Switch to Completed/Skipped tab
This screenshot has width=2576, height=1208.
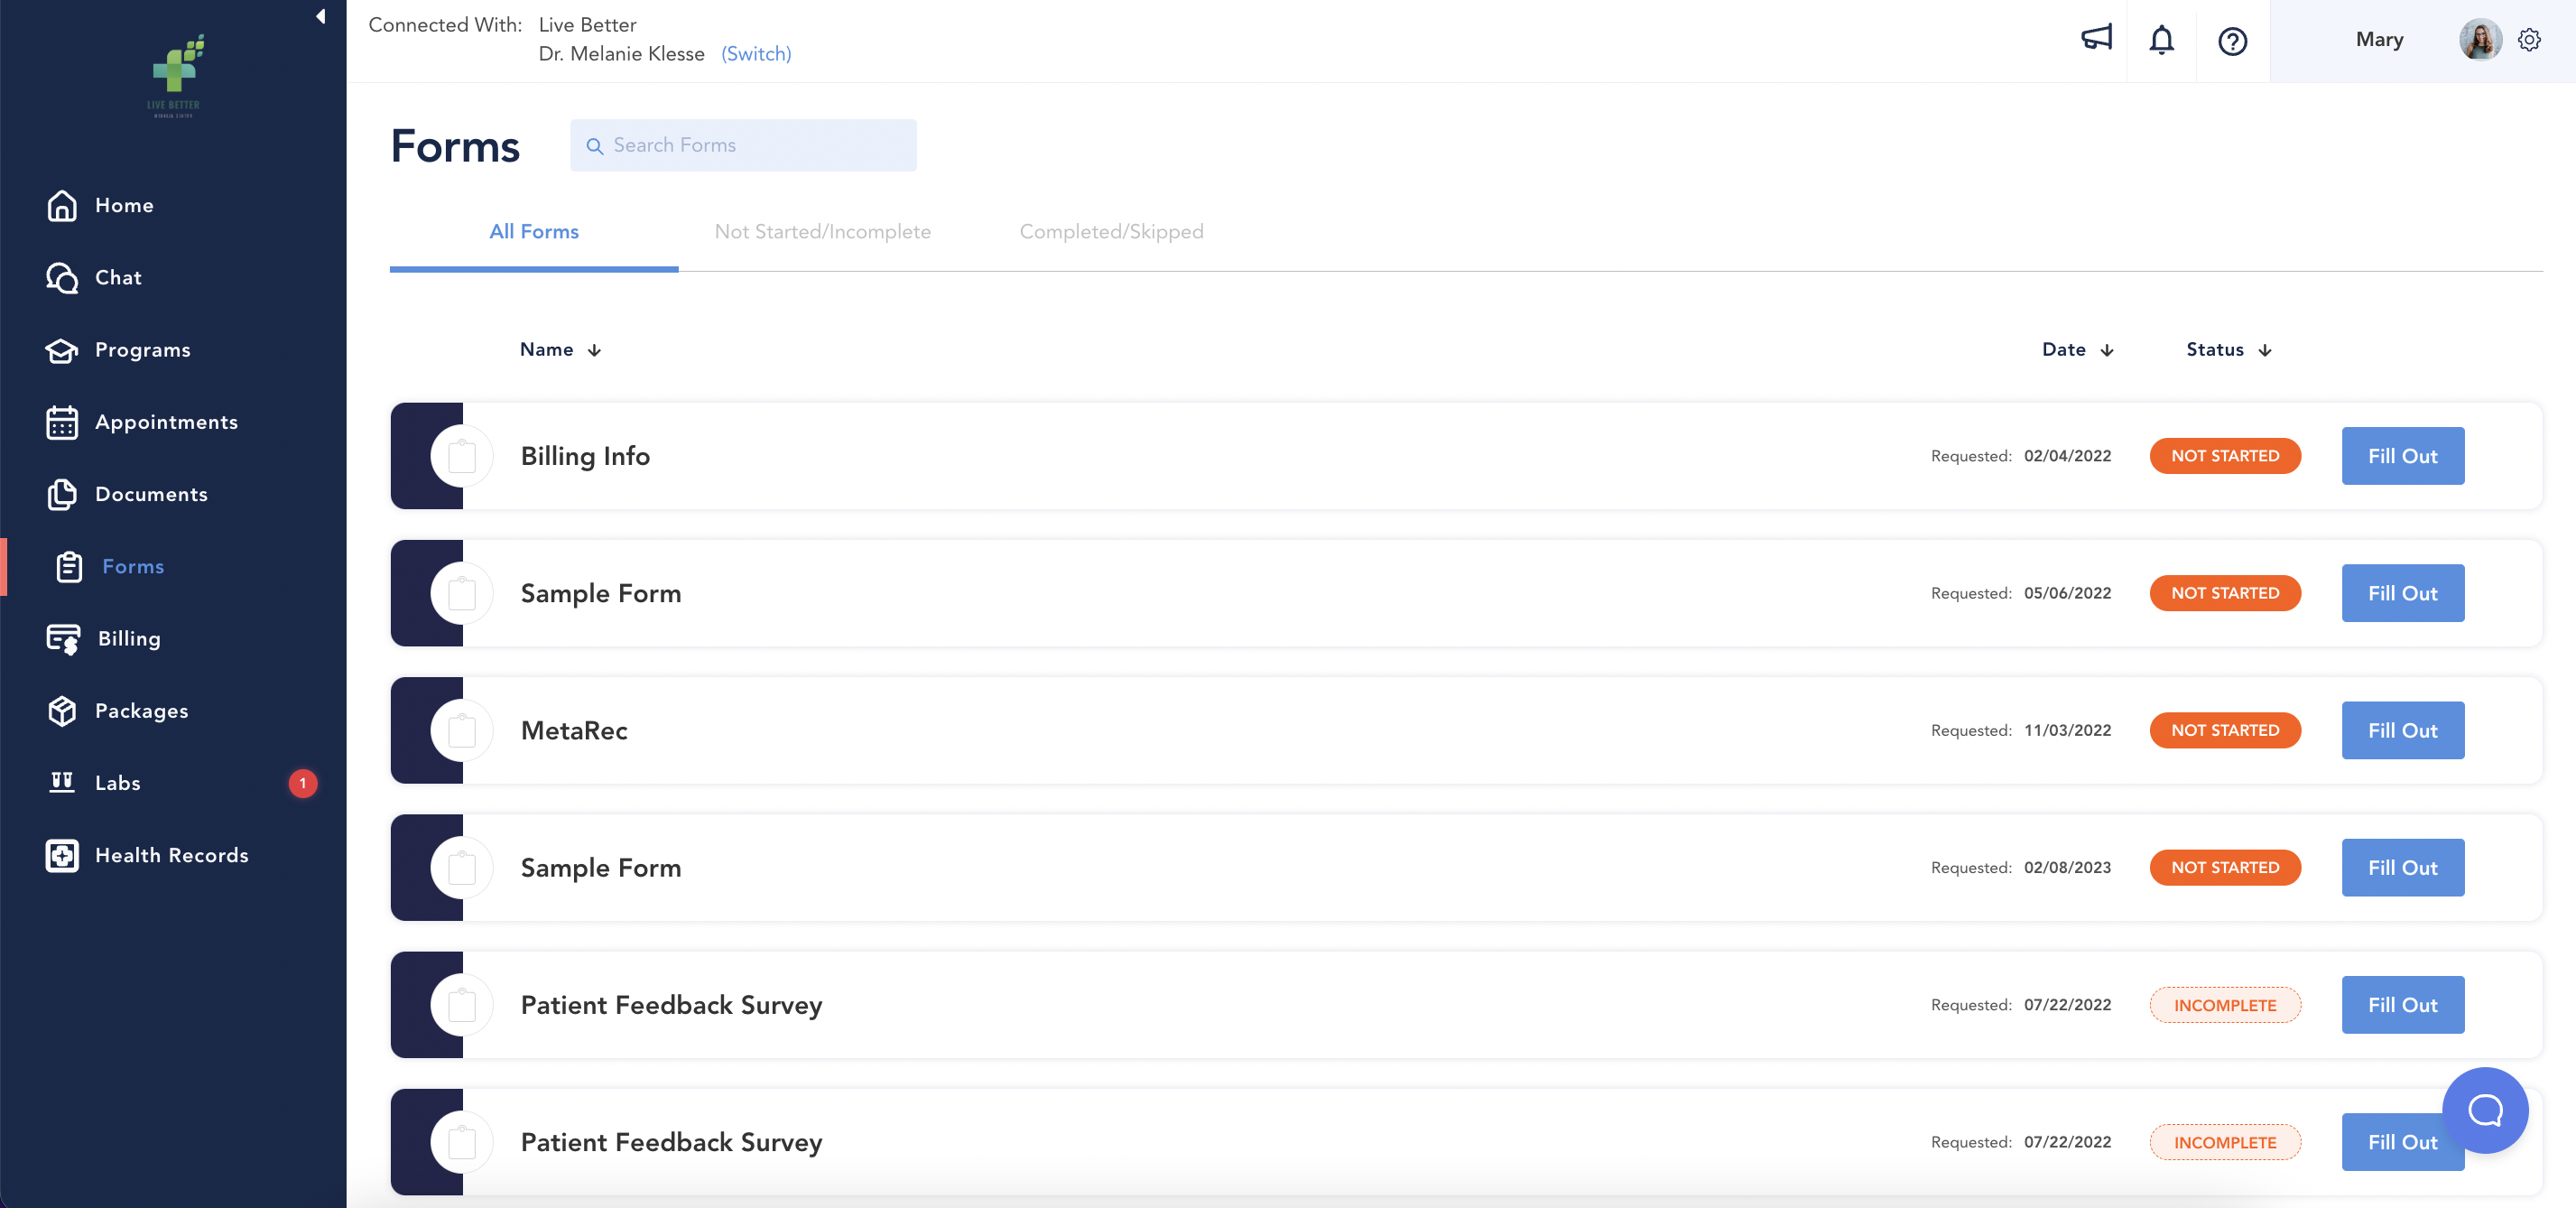coord(1111,231)
